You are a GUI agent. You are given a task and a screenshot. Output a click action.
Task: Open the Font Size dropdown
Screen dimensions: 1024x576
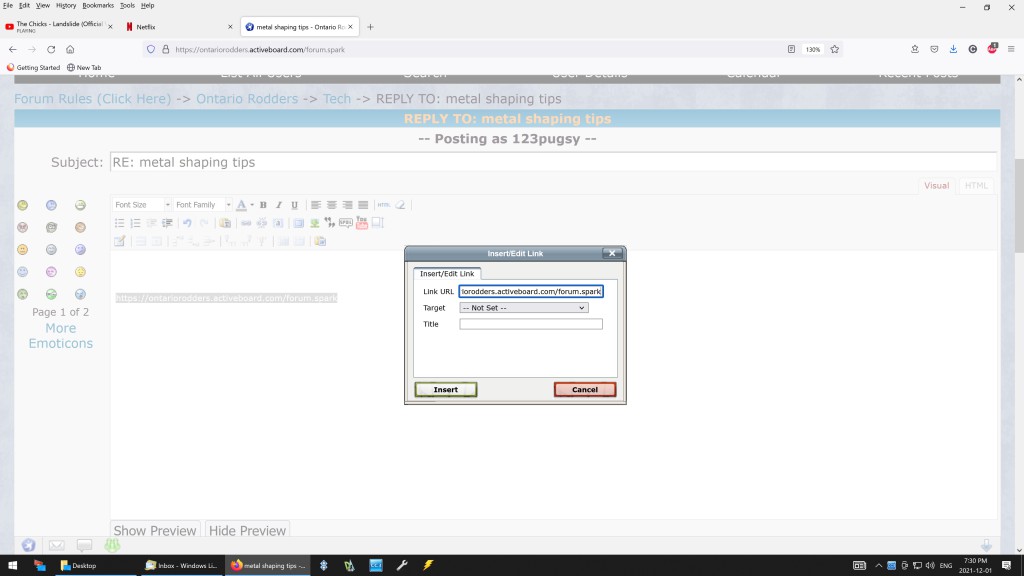tap(141, 205)
